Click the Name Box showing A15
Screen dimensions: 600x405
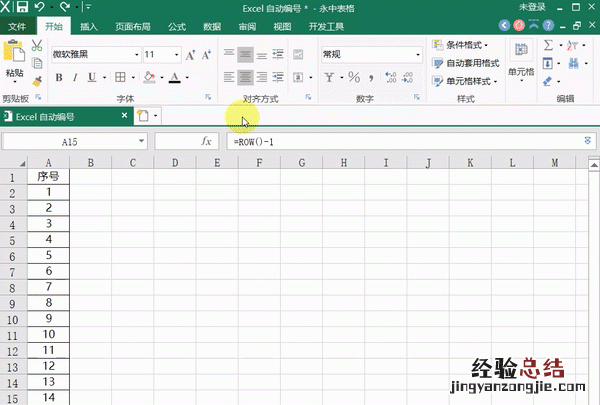[69, 142]
